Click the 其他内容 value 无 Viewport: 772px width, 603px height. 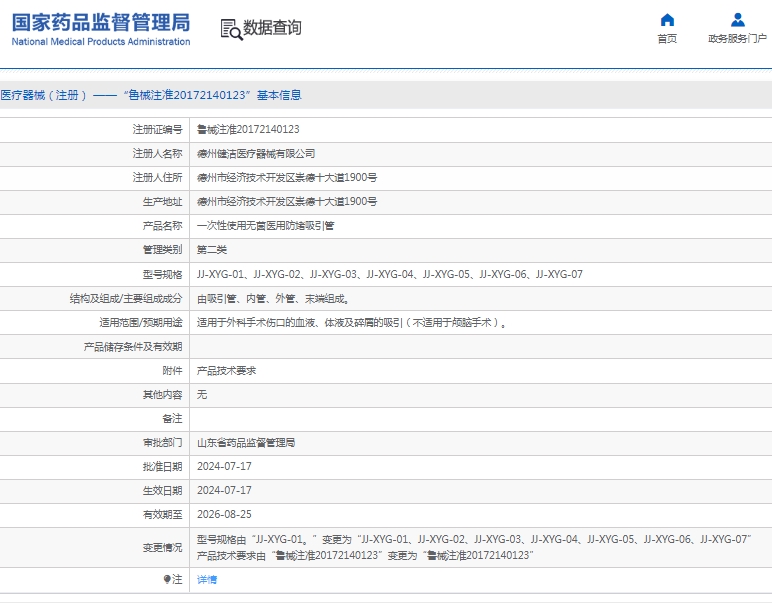point(202,394)
